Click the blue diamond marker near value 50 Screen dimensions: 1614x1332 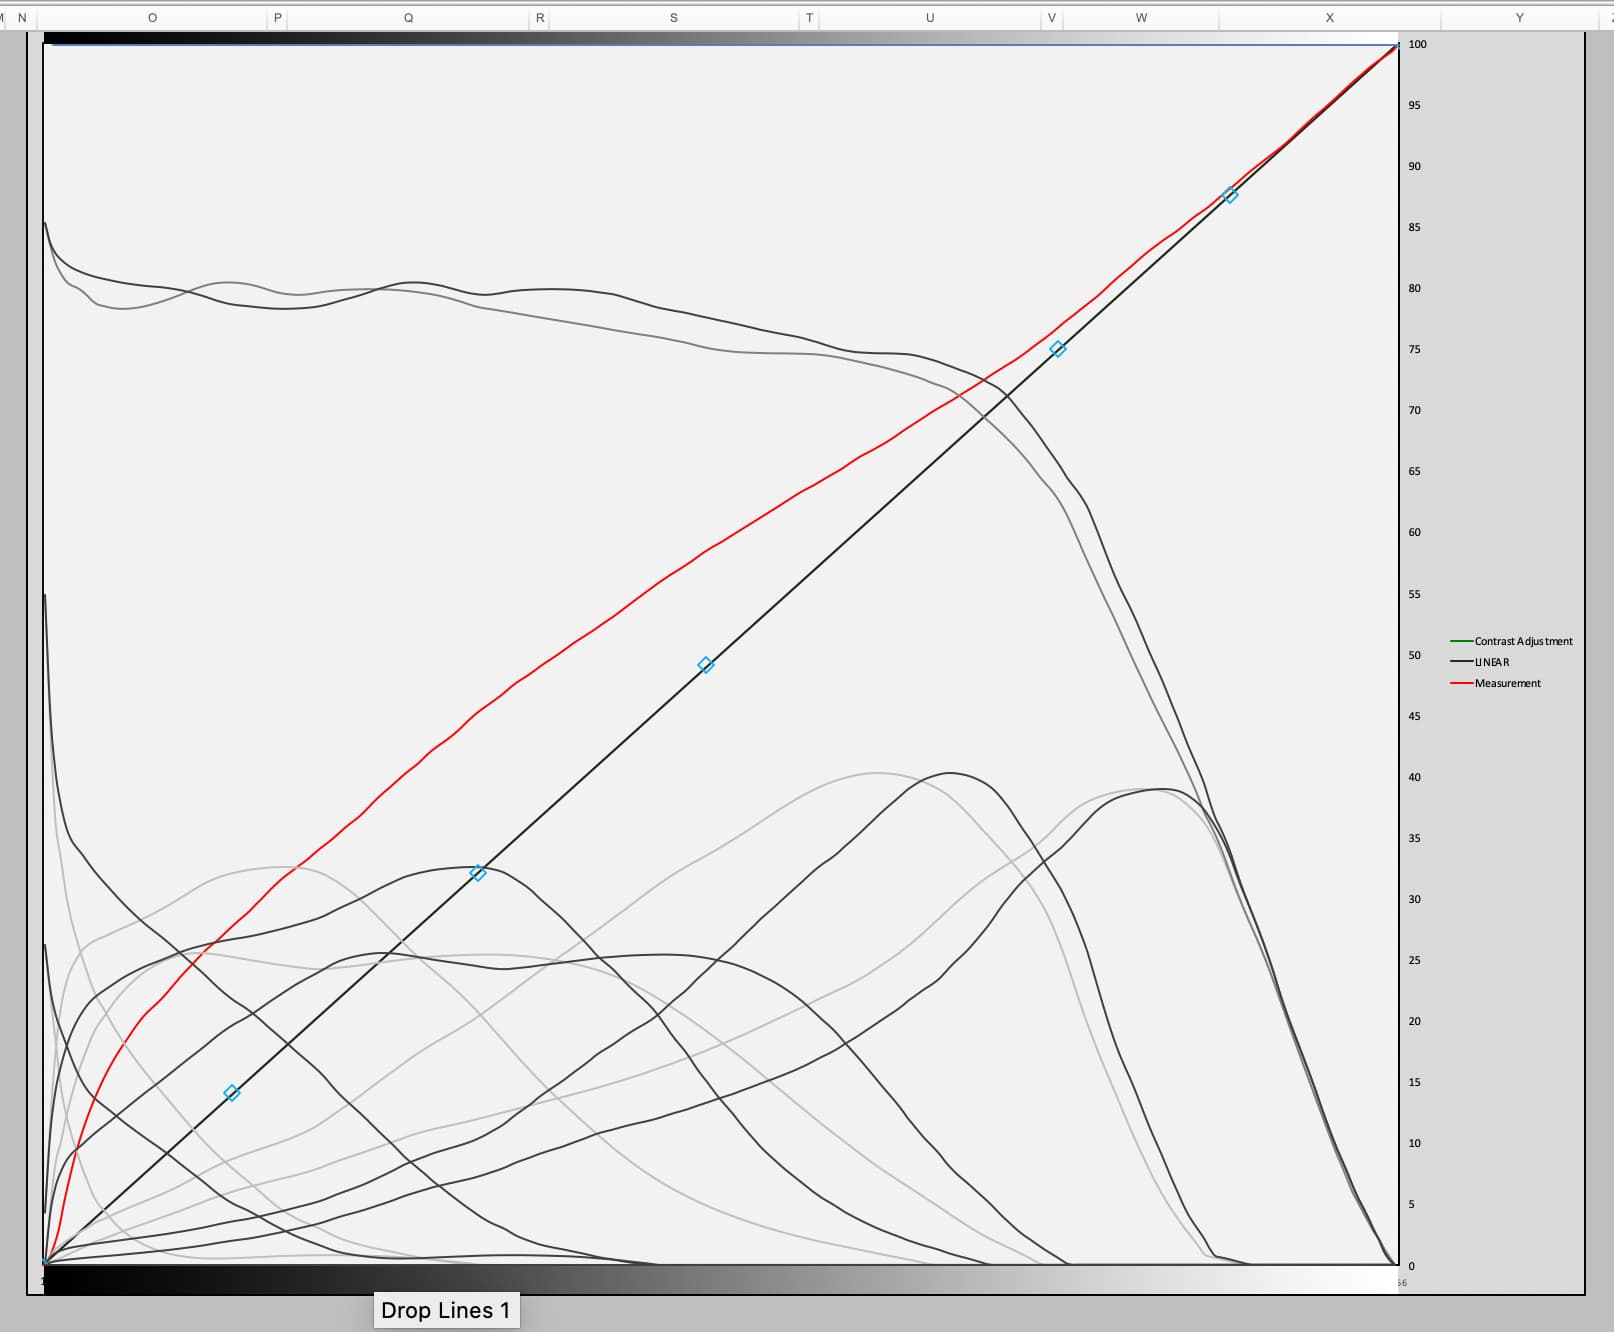[x=705, y=665]
